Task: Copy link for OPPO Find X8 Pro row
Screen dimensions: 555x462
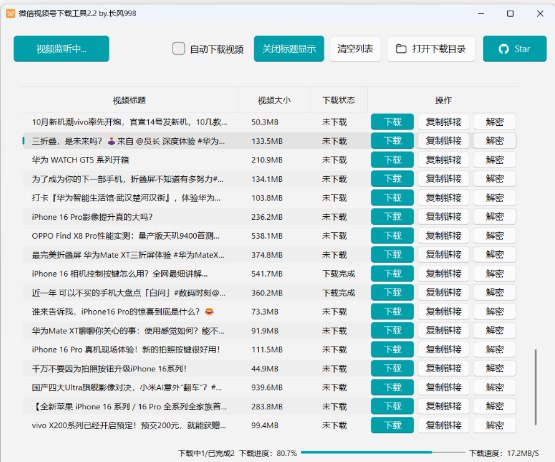Action: pos(444,236)
